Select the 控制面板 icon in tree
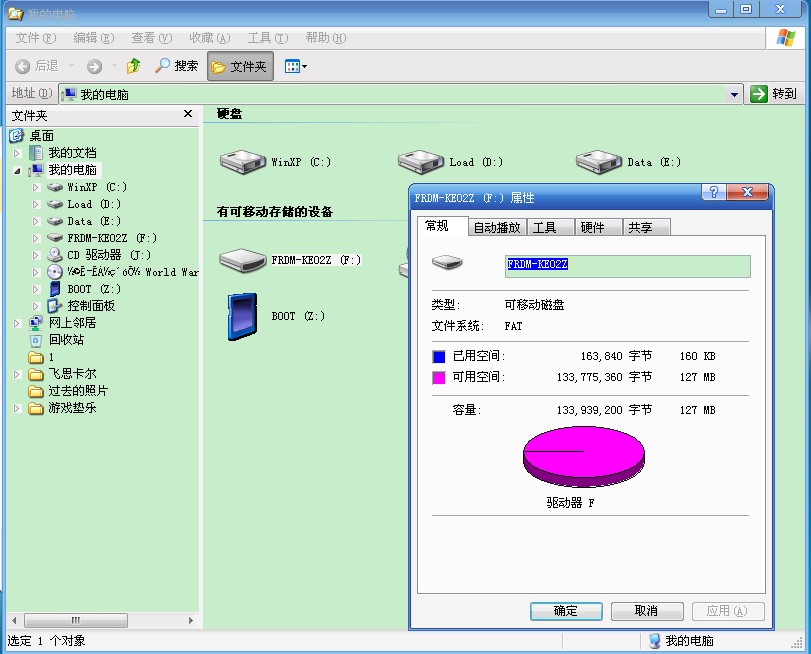Viewport: 811px width, 654px height. [x=55, y=306]
